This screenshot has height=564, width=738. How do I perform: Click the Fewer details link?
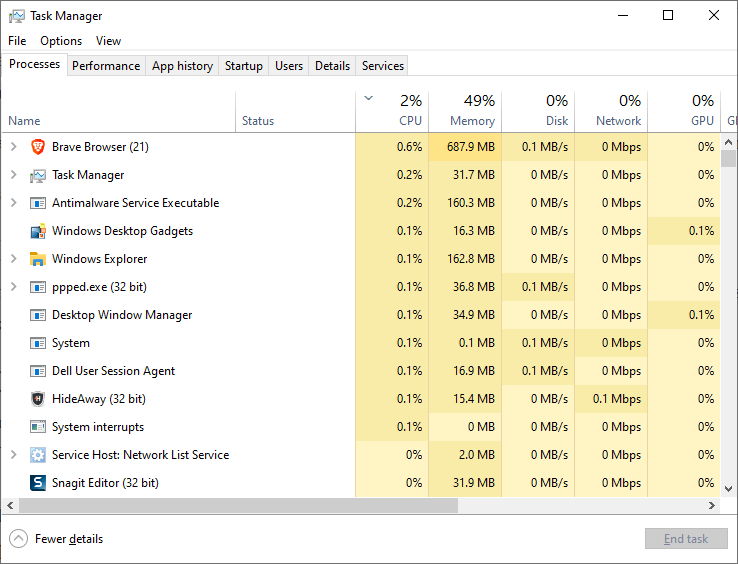click(69, 539)
